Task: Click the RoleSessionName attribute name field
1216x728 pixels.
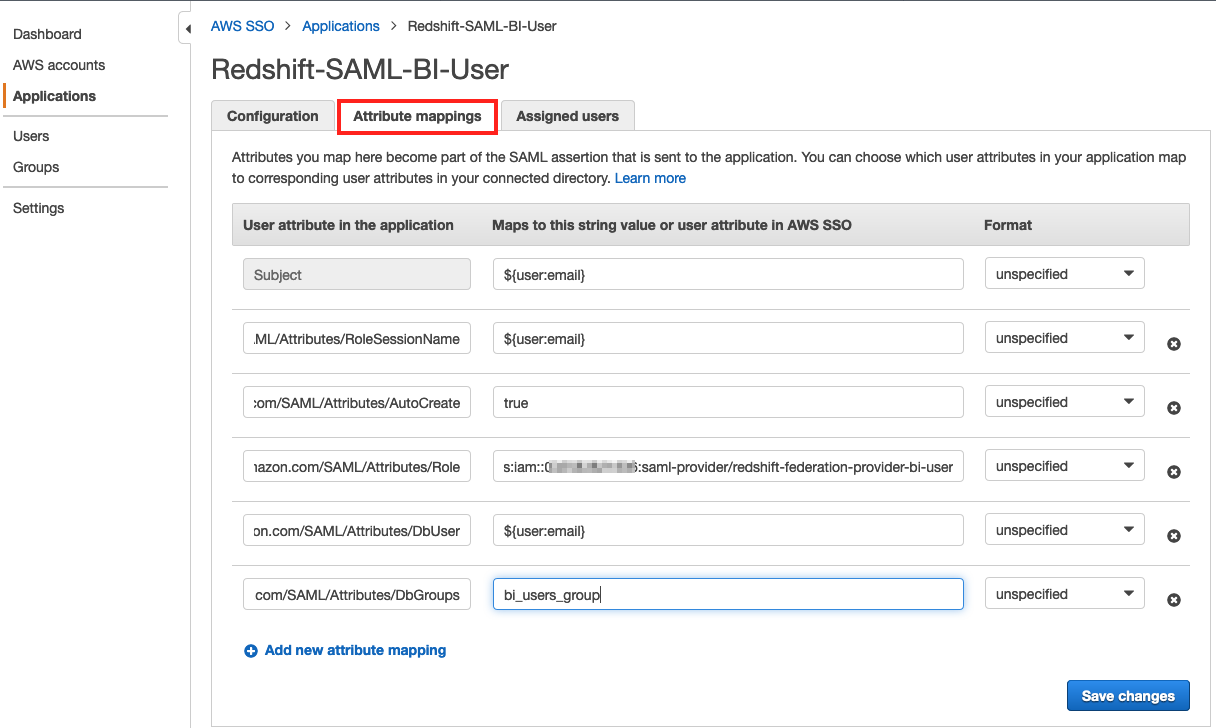Action: [x=357, y=338]
